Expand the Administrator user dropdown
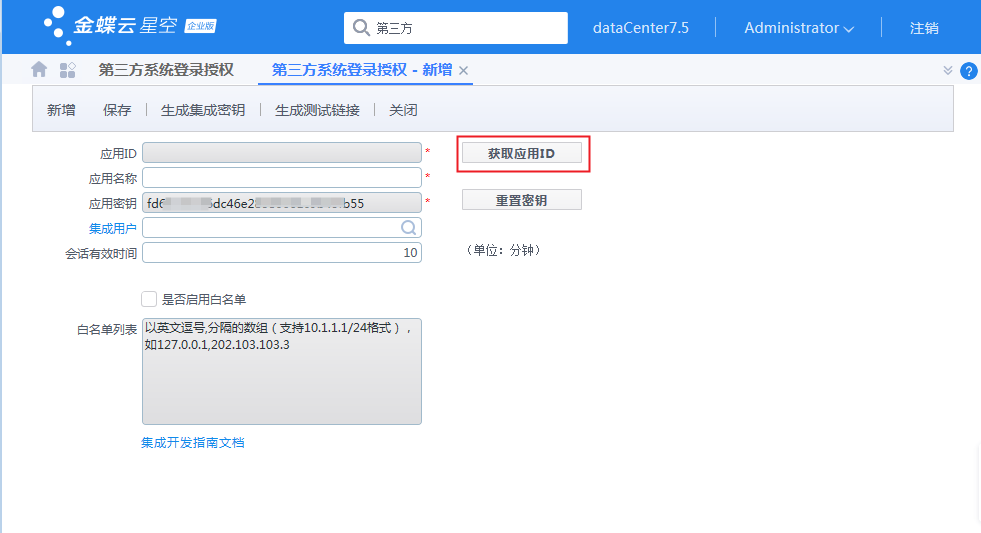 pos(798,28)
